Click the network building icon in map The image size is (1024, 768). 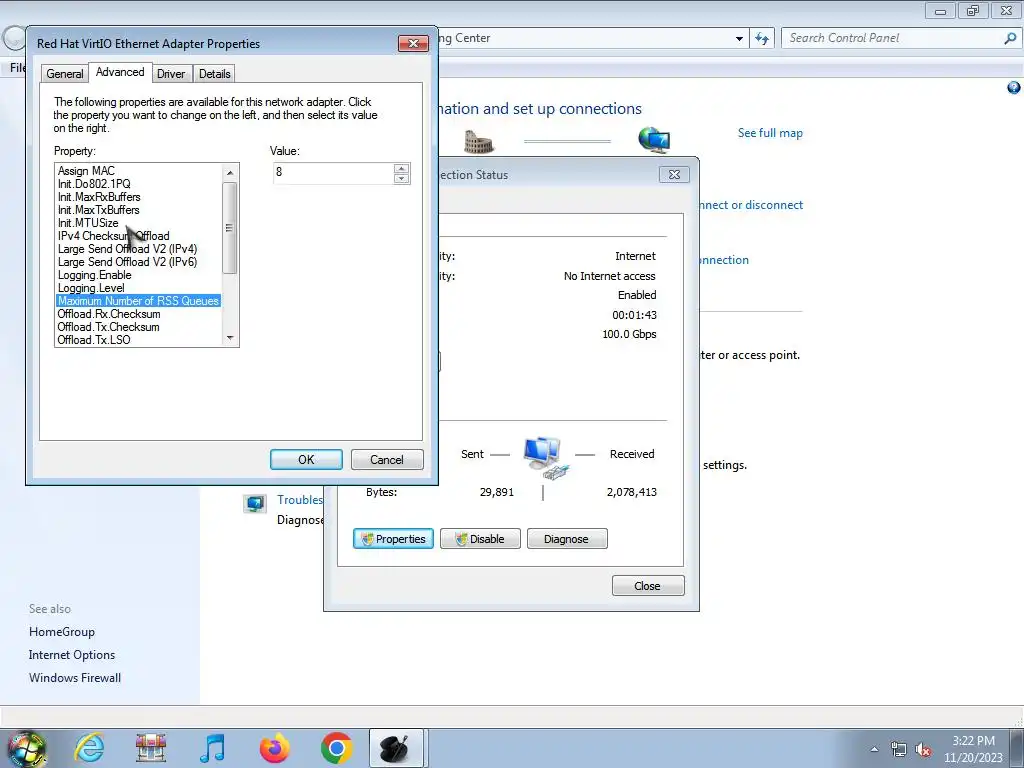pyautogui.click(x=479, y=141)
